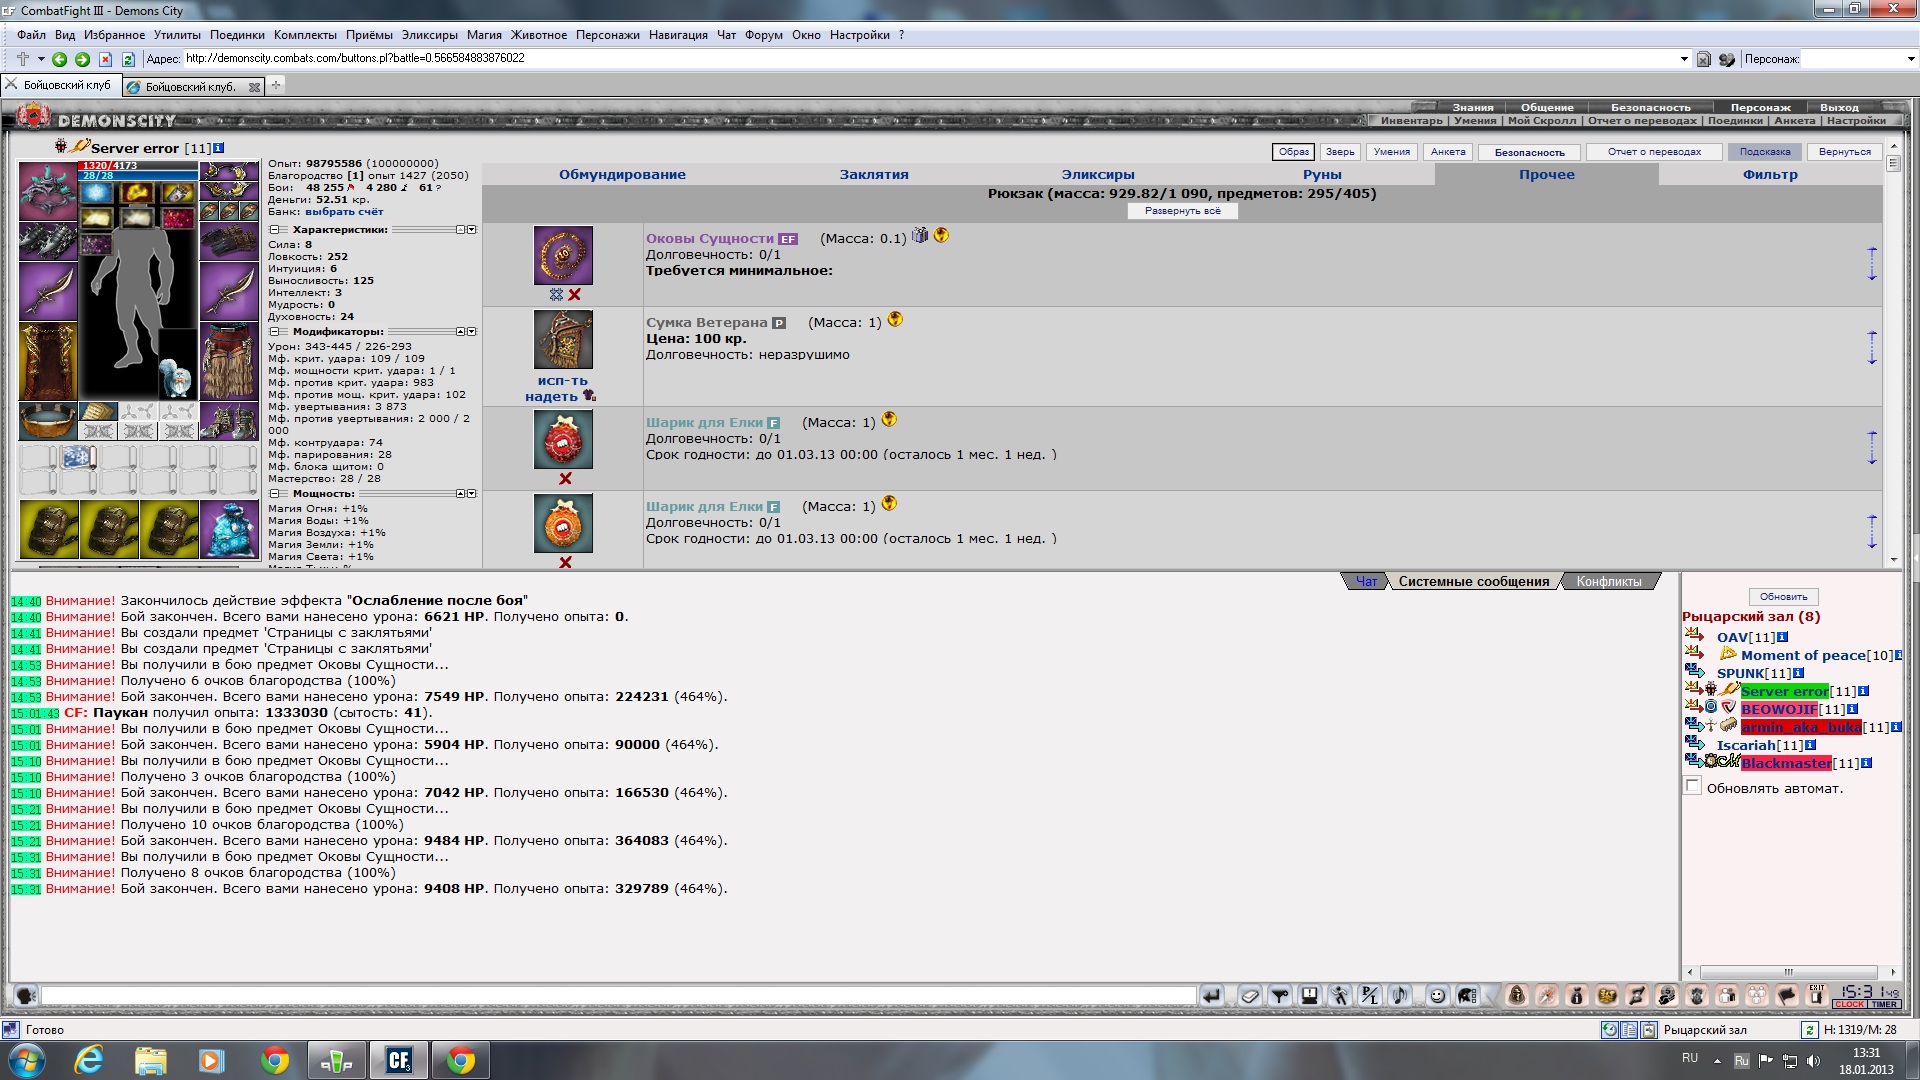Click the dark flag icon in bottom toolbar
Image resolution: width=1920 pixels, height=1080 pixels.
click(x=1787, y=995)
